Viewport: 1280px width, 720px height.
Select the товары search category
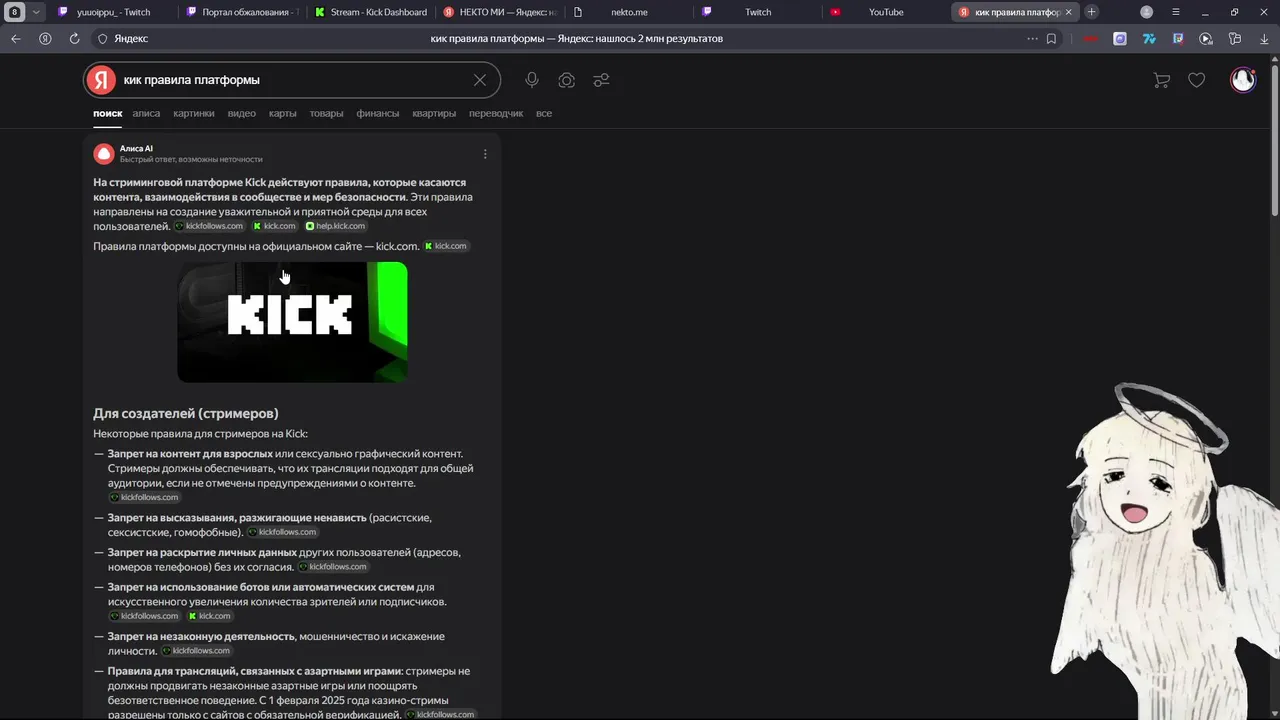click(326, 114)
